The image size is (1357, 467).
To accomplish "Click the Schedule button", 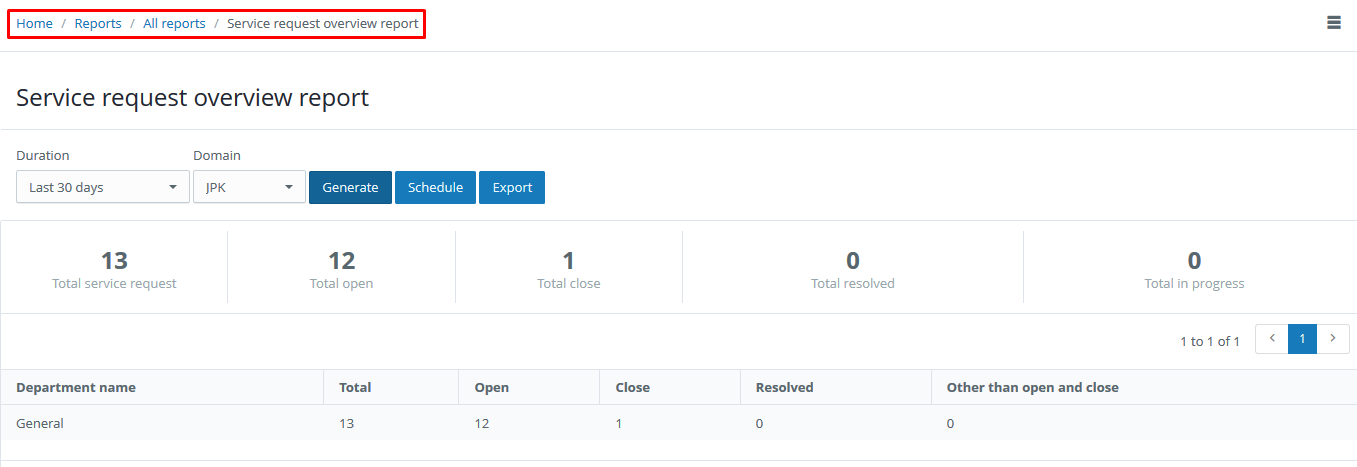I will coord(435,187).
